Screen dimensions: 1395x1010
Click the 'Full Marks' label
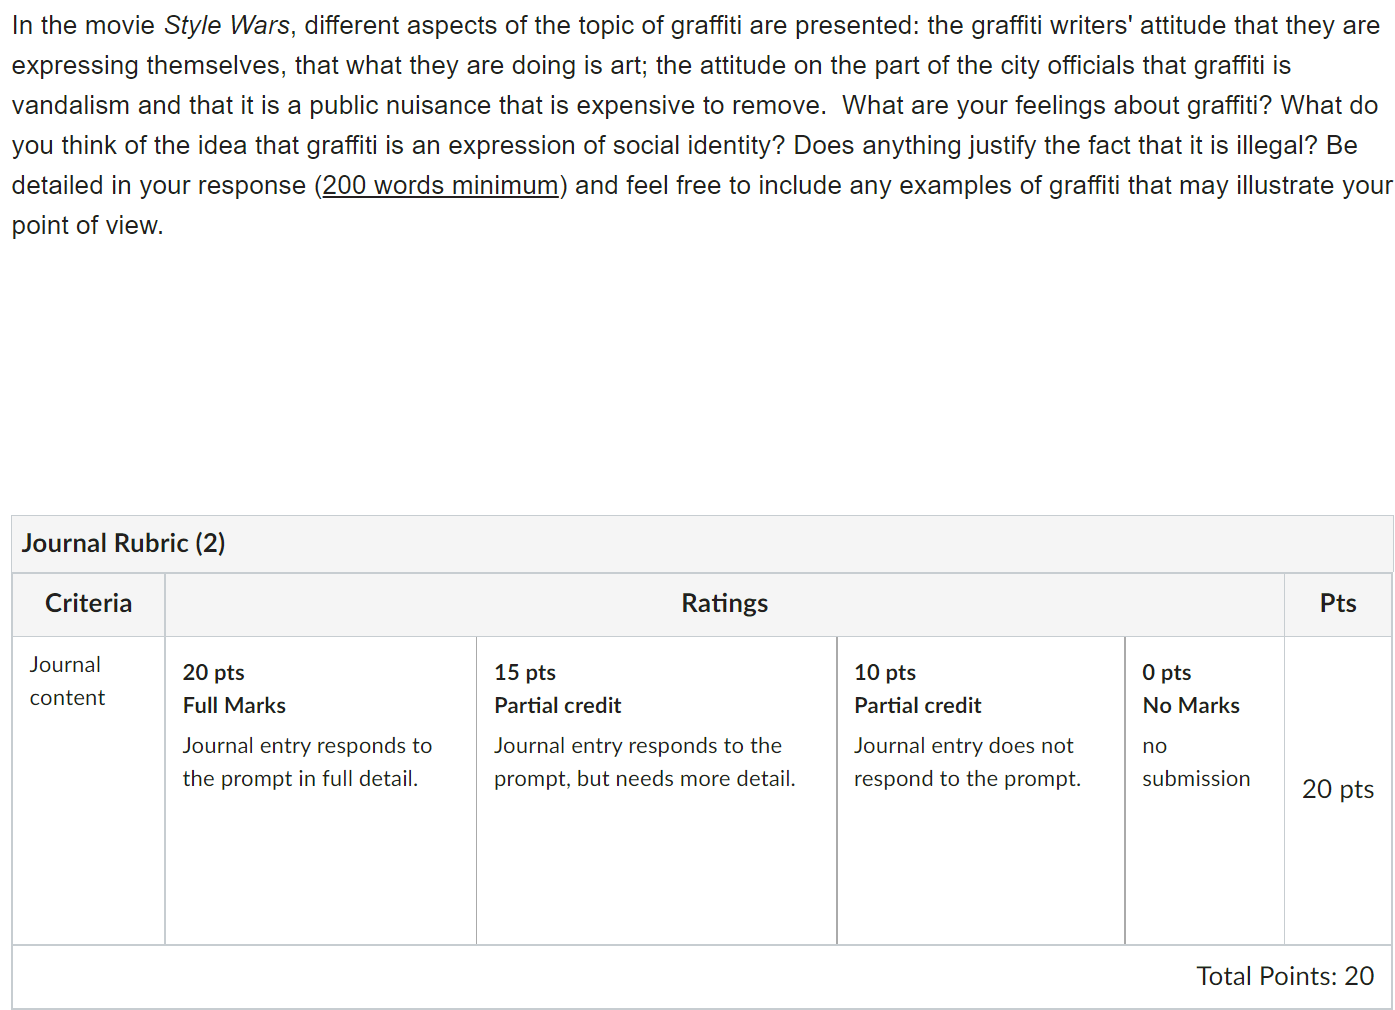pos(234,706)
